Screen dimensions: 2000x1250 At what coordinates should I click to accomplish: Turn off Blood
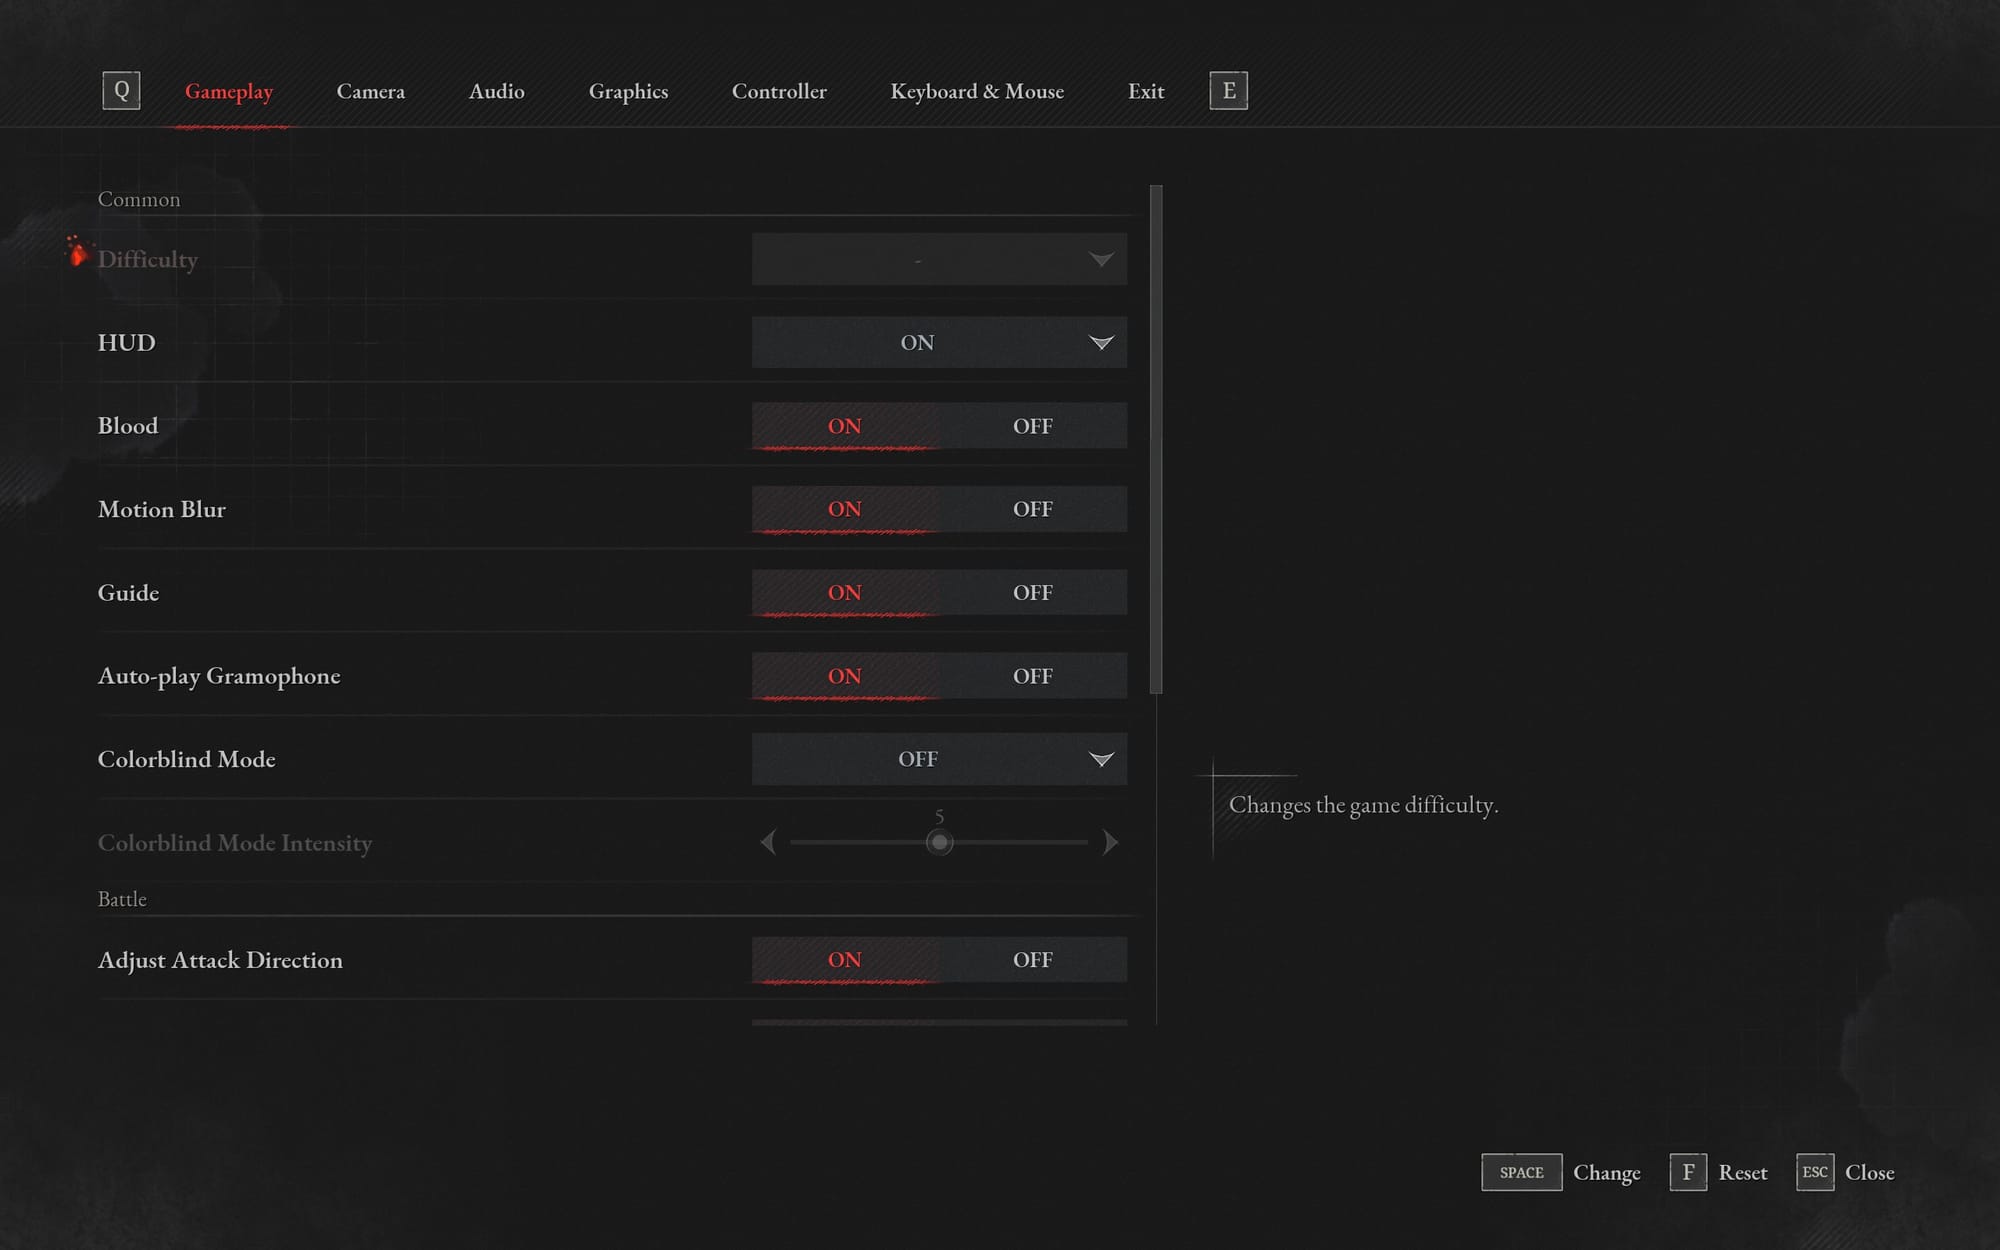point(1032,425)
